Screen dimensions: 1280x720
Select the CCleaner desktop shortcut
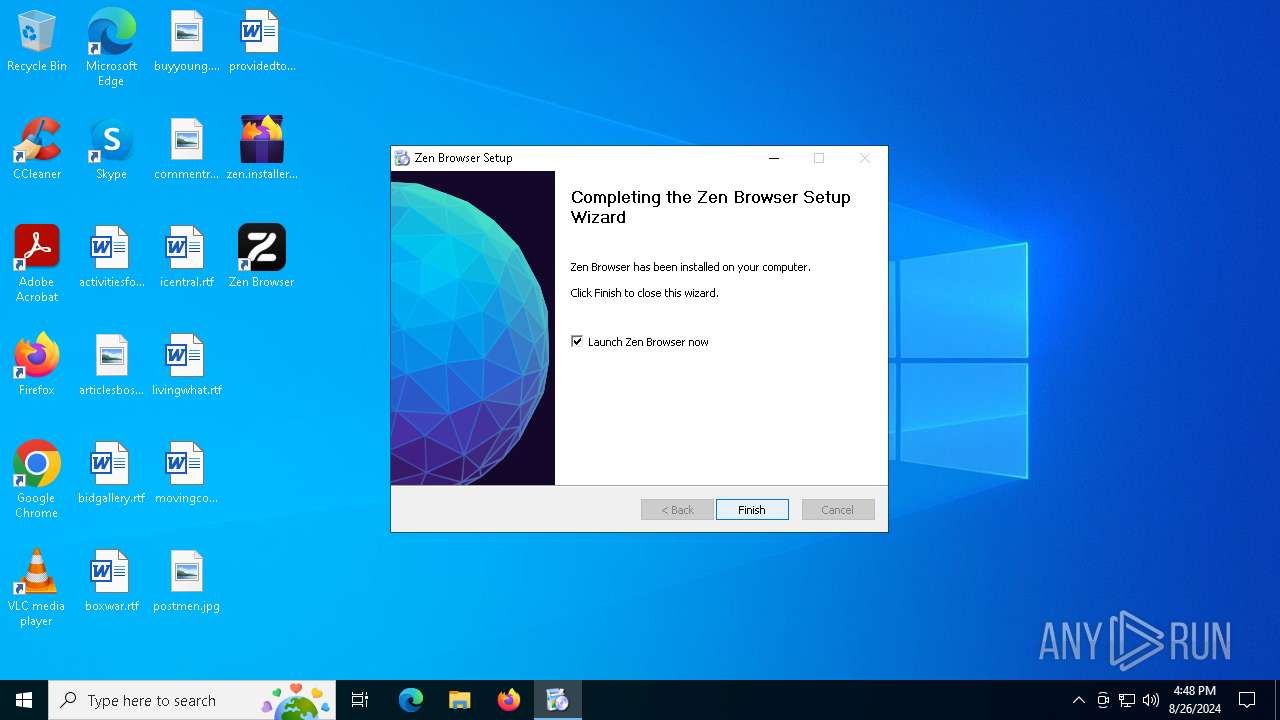37,149
